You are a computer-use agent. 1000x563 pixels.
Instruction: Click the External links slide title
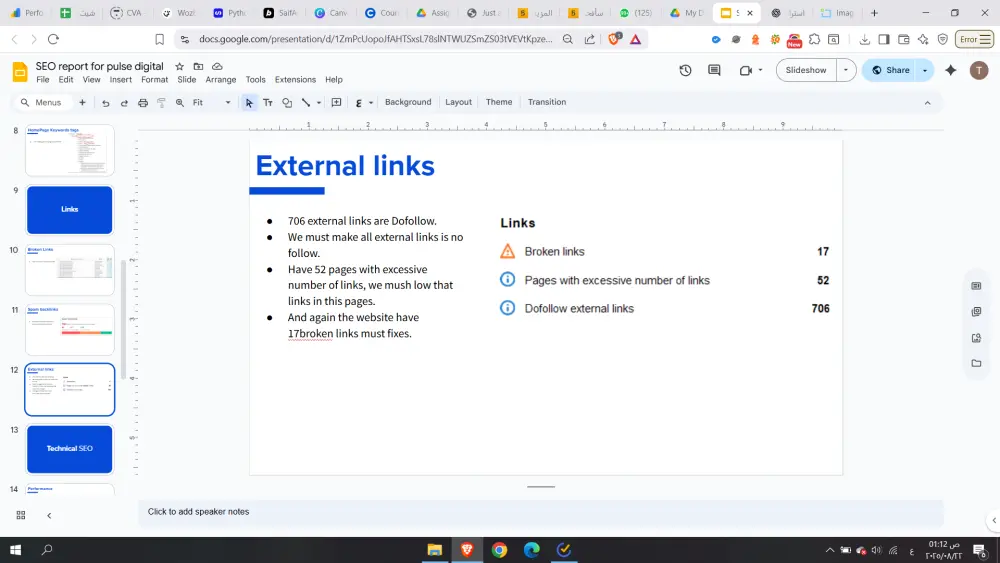click(x=345, y=166)
